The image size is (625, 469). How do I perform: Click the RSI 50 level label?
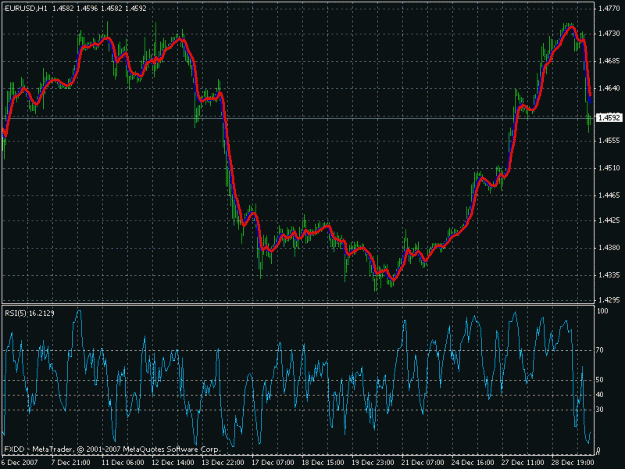(600, 380)
